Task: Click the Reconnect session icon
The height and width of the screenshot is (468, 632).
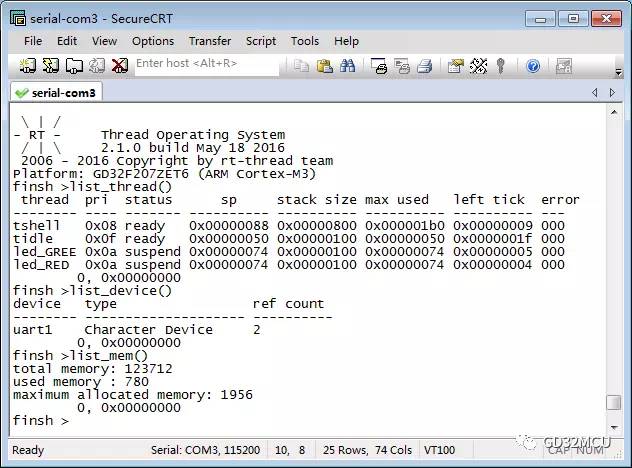Action: (x=97, y=66)
